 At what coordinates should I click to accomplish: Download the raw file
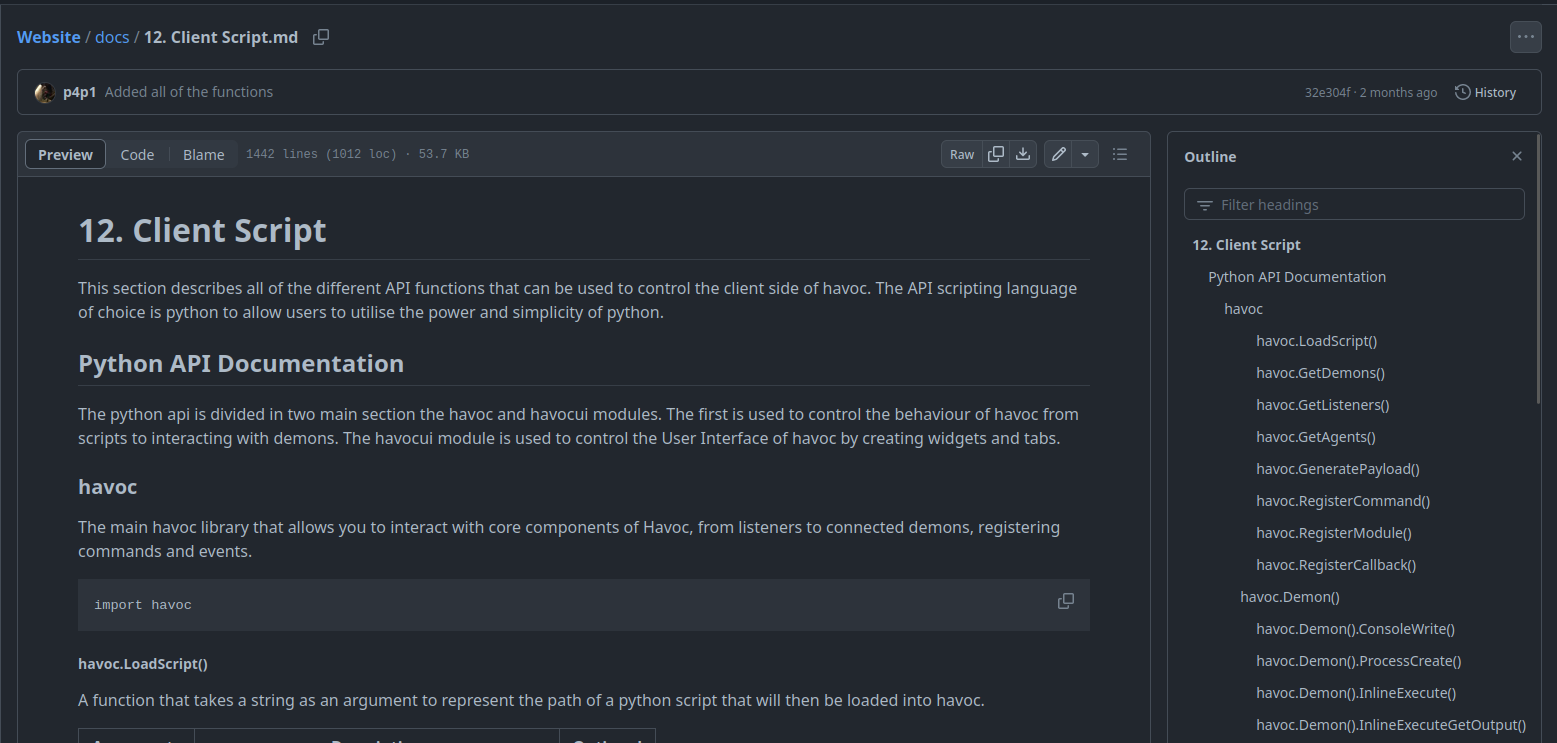pos(1023,154)
